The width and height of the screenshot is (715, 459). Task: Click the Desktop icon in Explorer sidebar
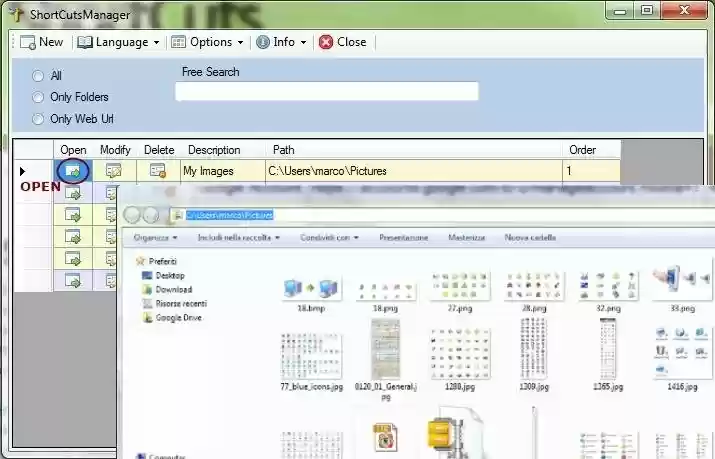[147, 275]
